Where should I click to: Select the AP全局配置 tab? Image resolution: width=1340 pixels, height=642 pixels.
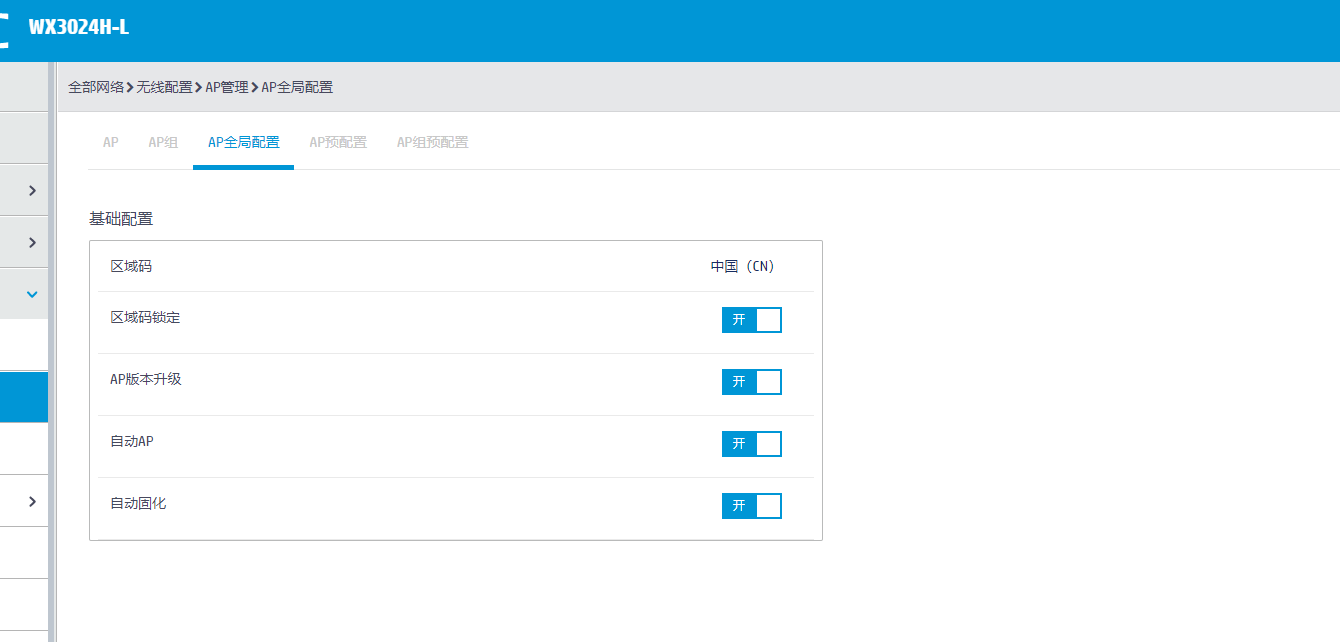pos(243,142)
